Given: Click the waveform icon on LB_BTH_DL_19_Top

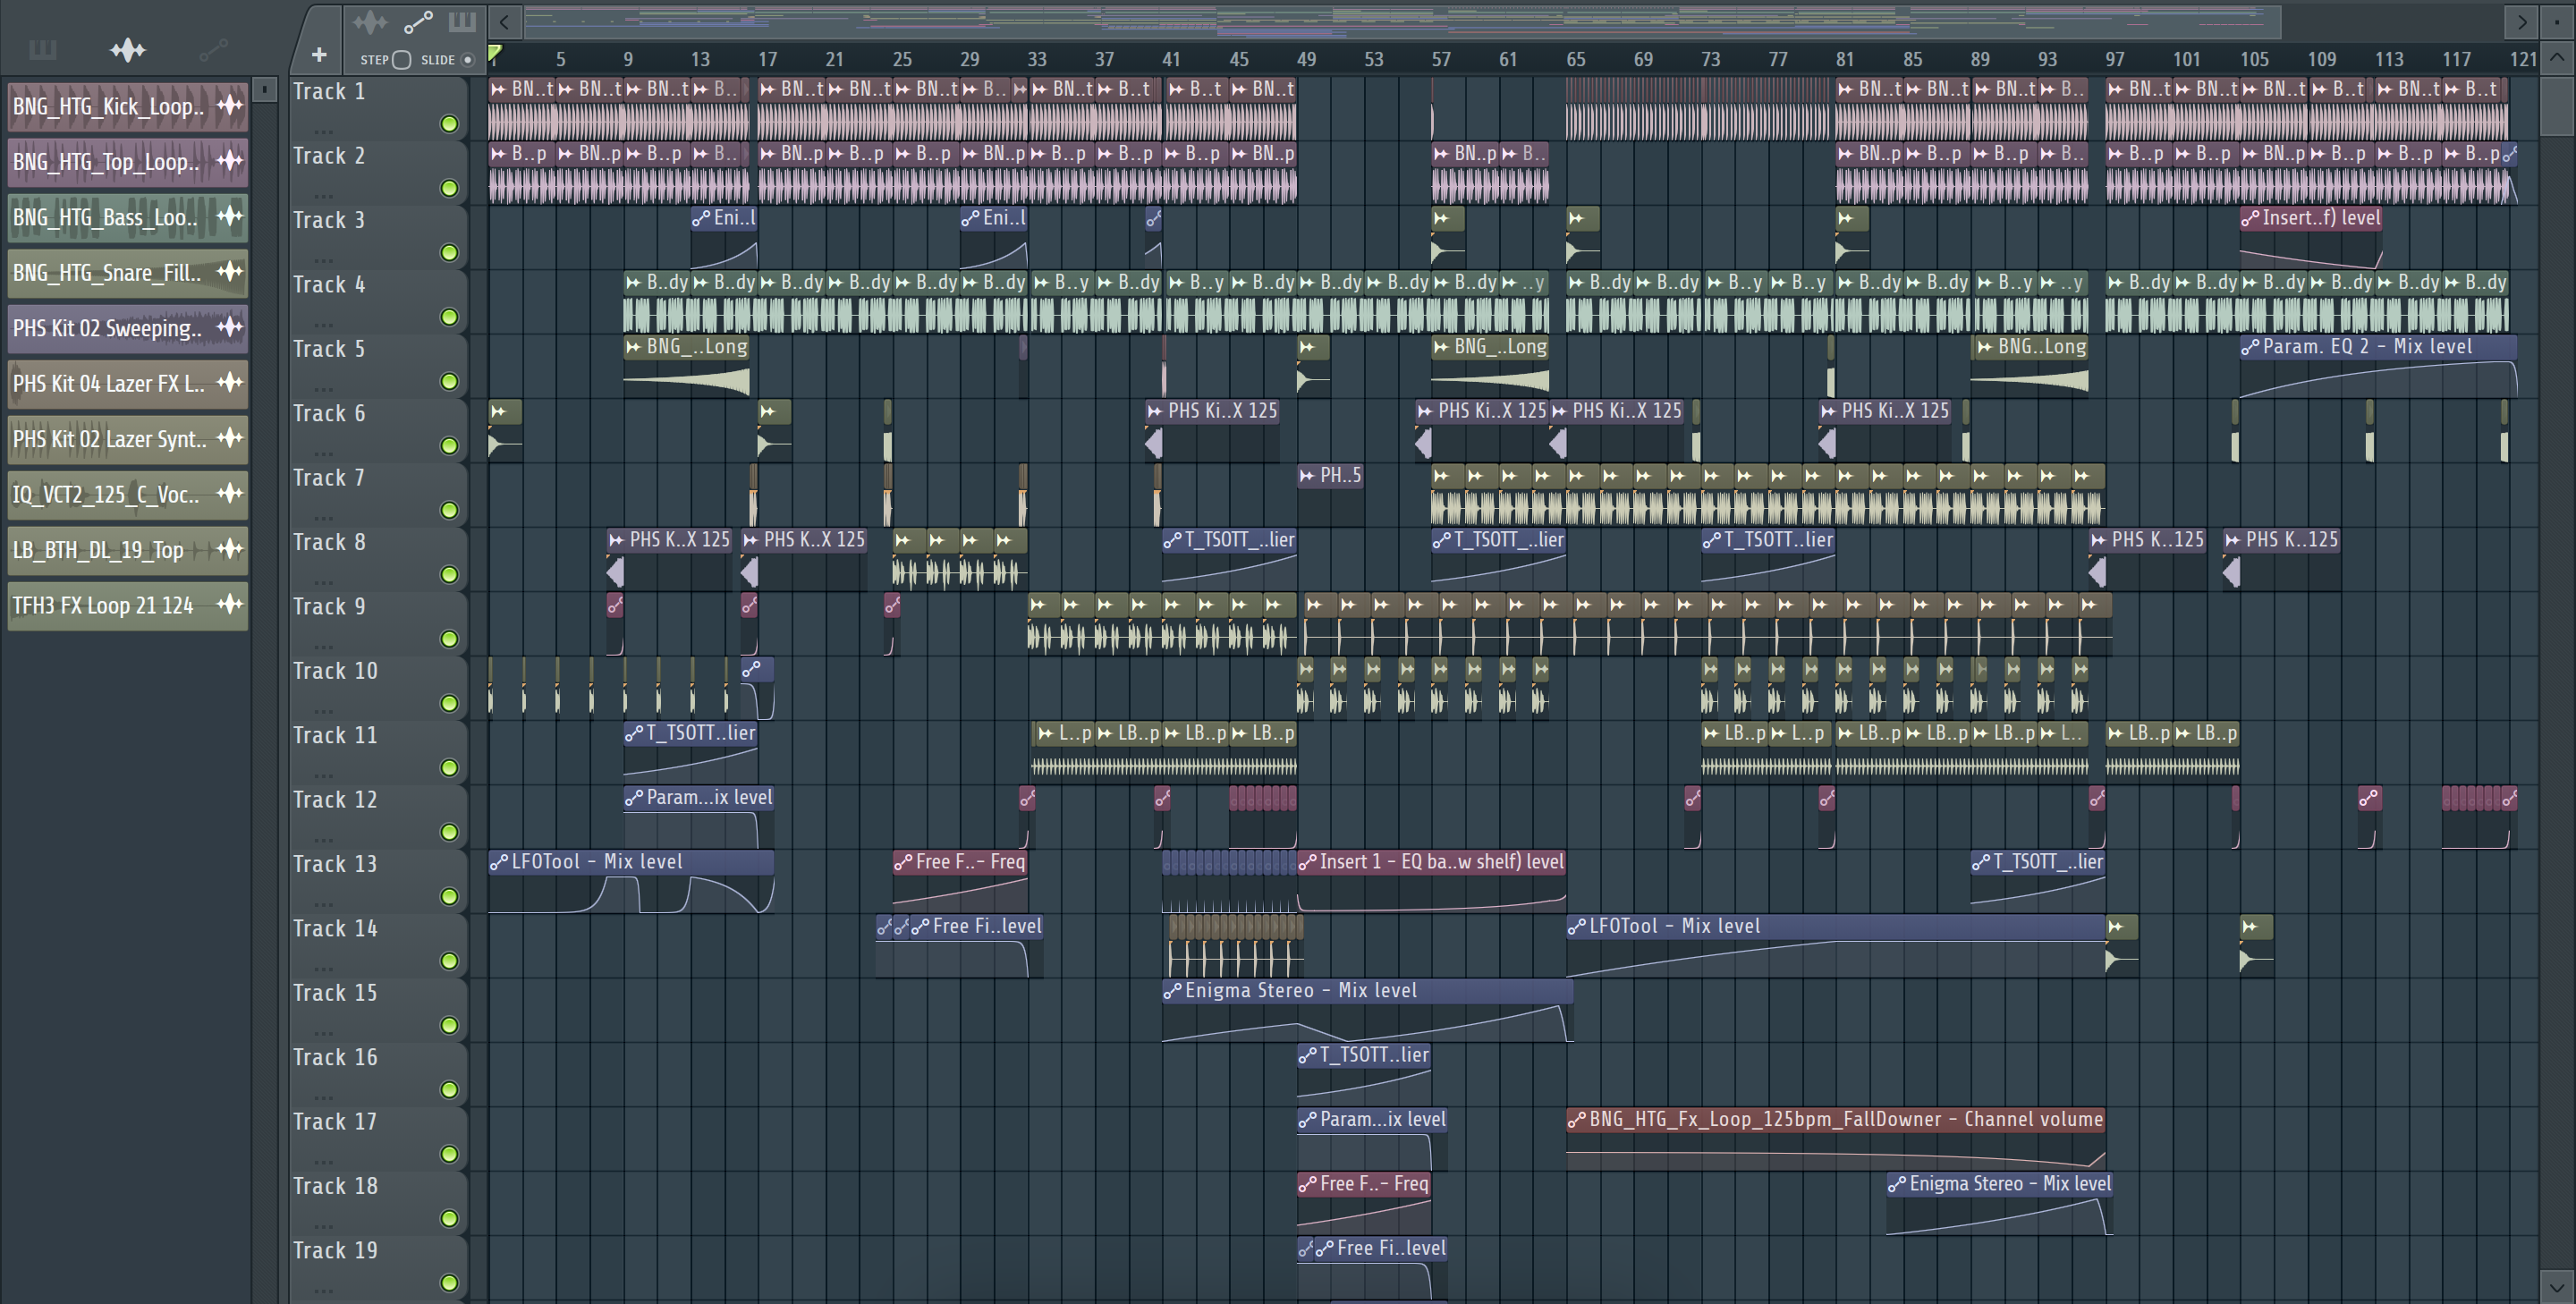Looking at the screenshot, I should (230, 549).
